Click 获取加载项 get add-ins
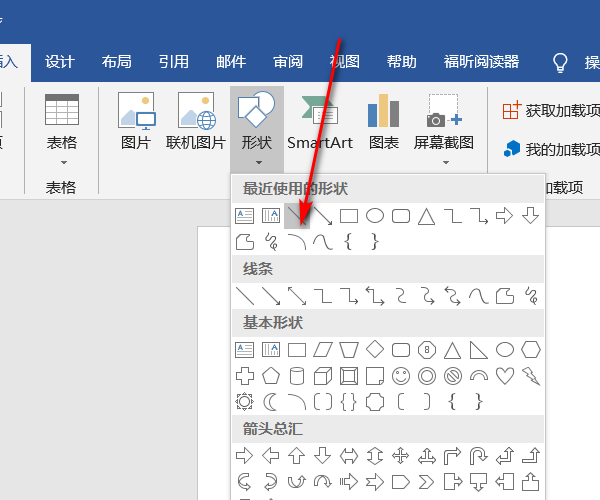The image size is (600, 500). (x=551, y=110)
